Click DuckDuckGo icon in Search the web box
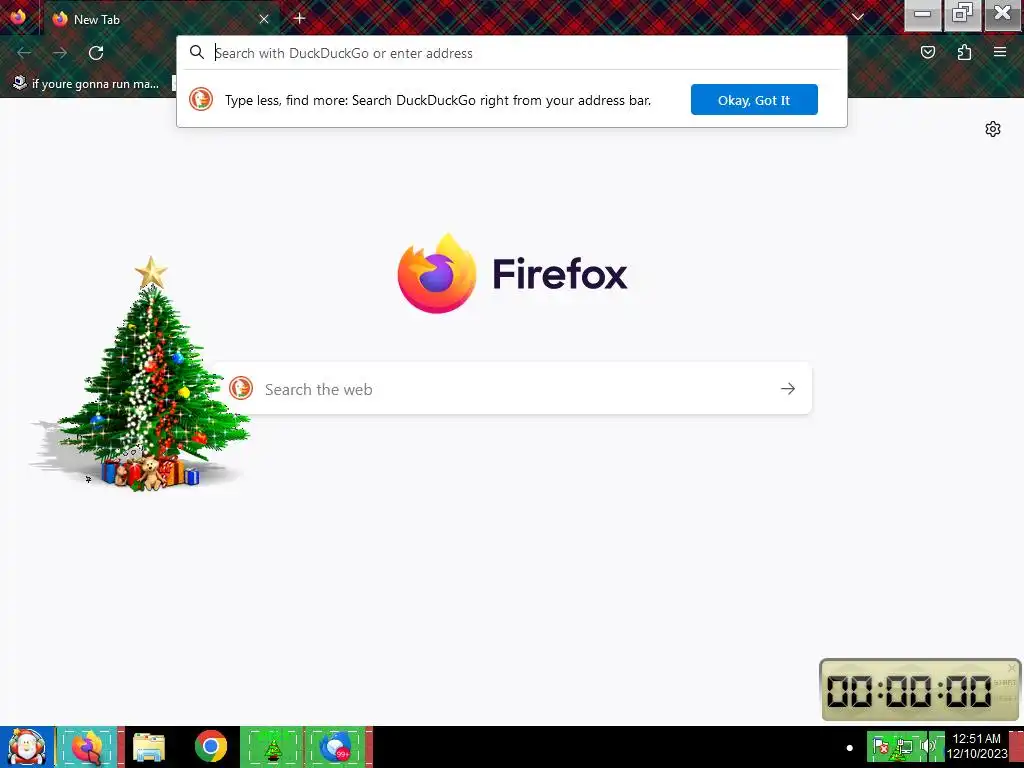Screen dimensions: 1024x768 [x=241, y=388]
